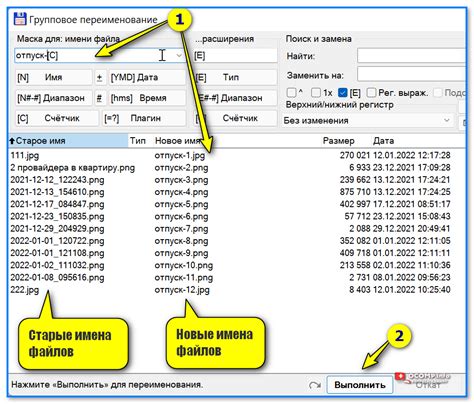Click the Заменить на input field
This screenshot has height=404, width=474.
coord(412,74)
